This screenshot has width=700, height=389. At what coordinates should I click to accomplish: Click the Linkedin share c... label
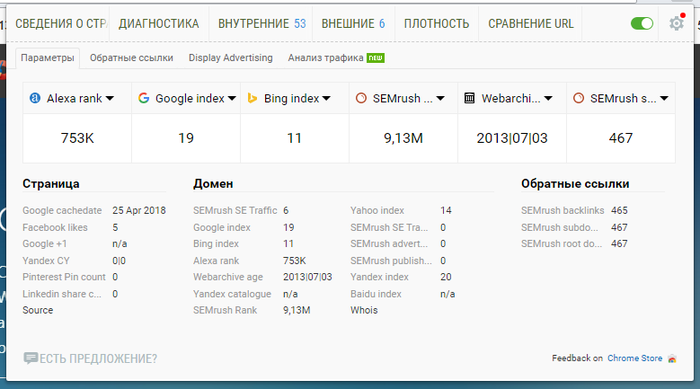(62, 294)
